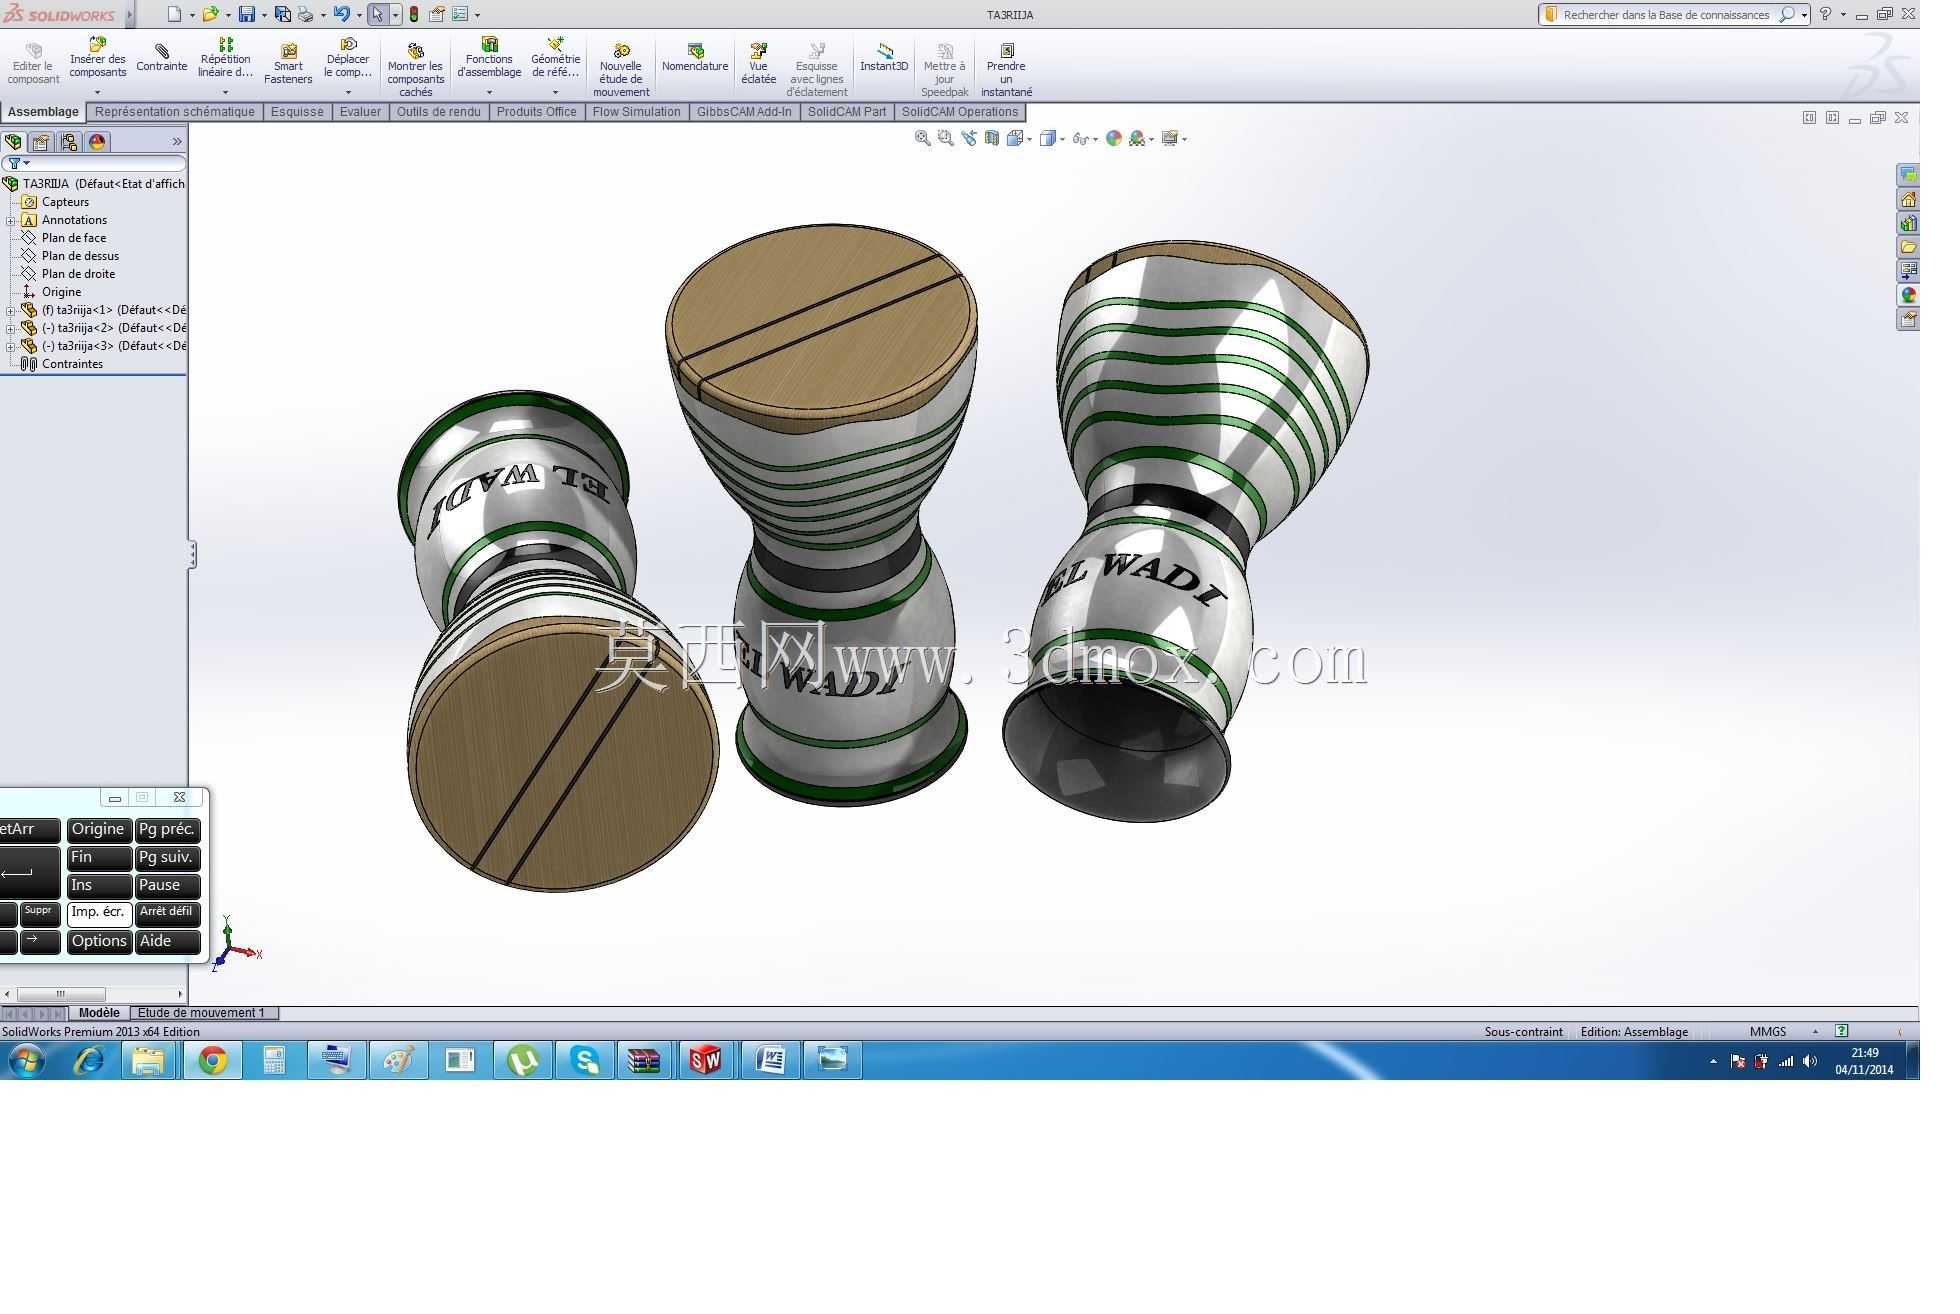
Task: Open the File Explorer folder task pane tab
Action: tap(1908, 247)
